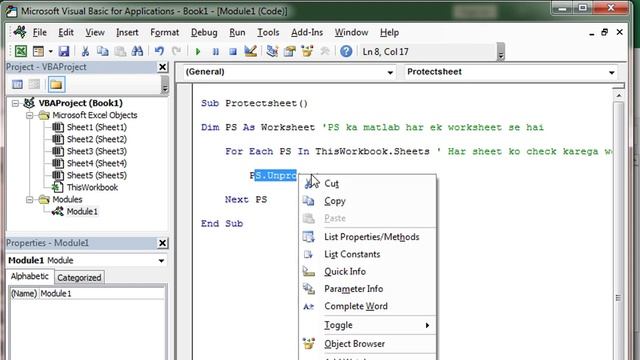Screen dimensions: 640x360
Task: Switch to the Alphabetic properties tab
Action: point(30,277)
